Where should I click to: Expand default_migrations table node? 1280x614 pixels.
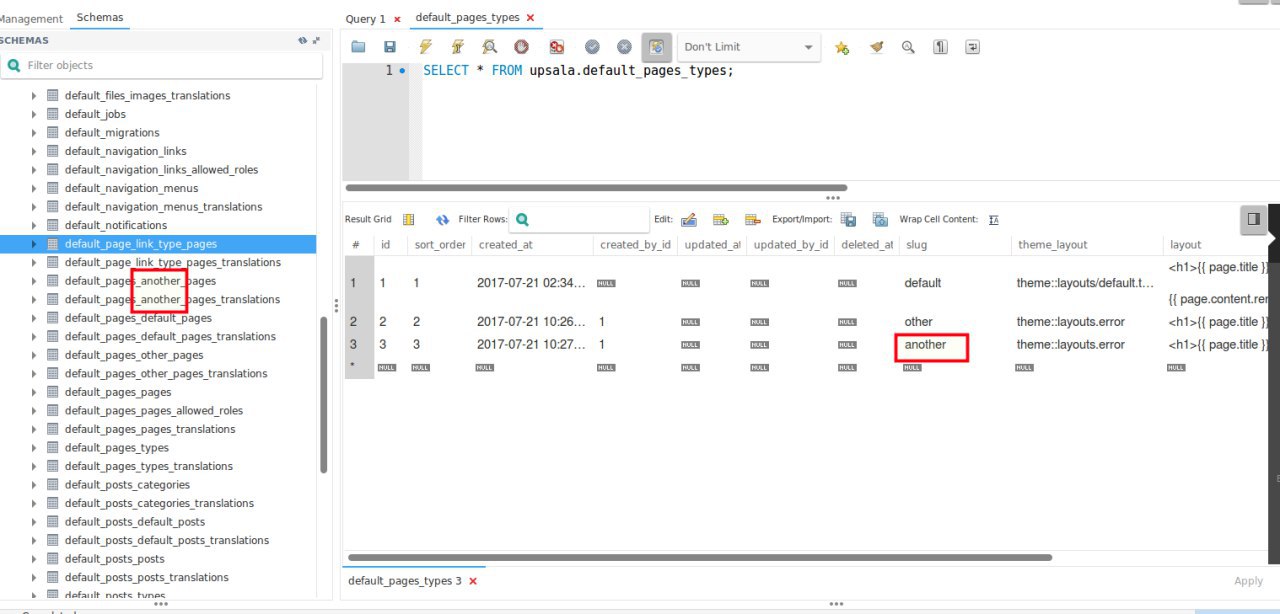pos(33,133)
